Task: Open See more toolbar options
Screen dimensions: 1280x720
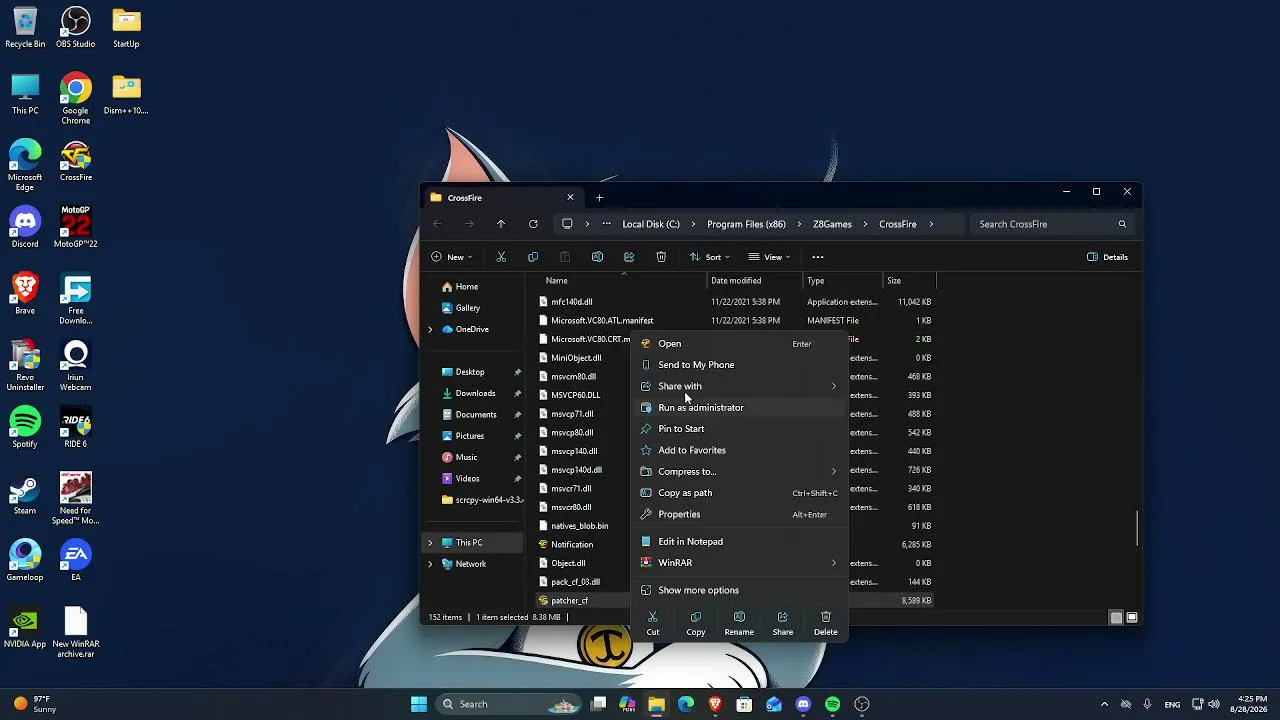Action: 818,257
